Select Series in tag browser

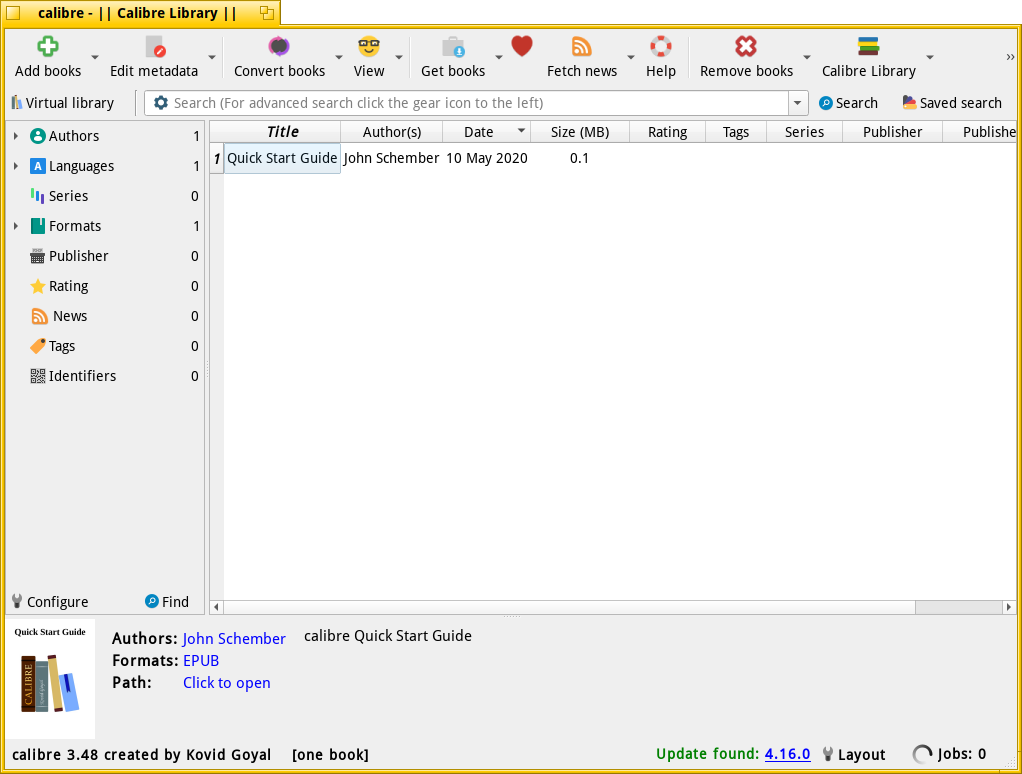click(x=68, y=195)
